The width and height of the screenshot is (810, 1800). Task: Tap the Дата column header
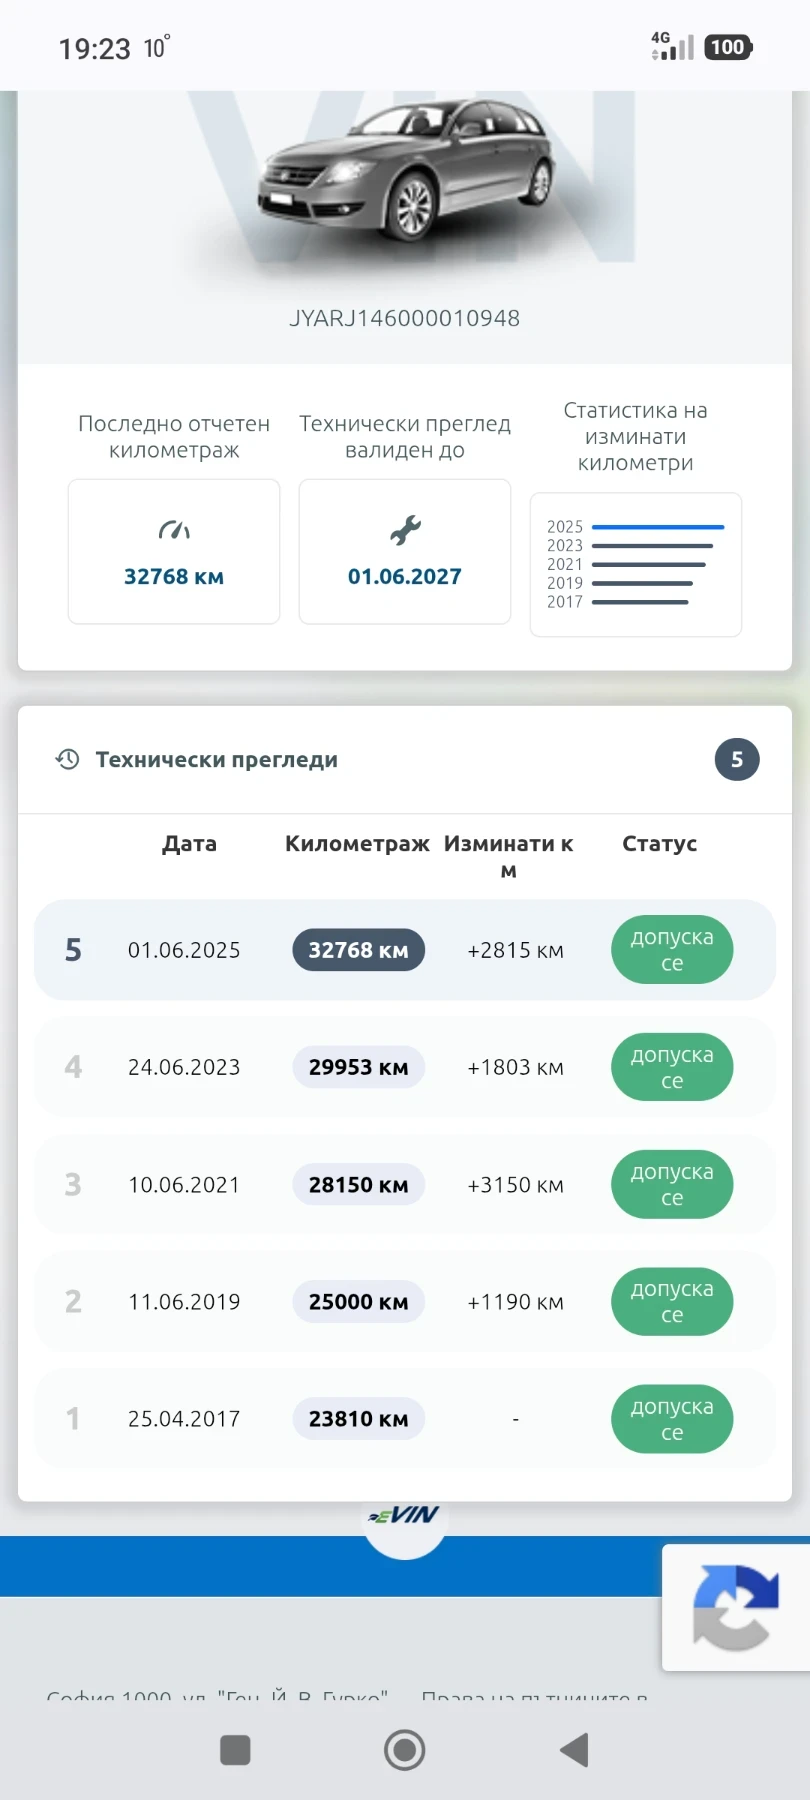coord(190,843)
